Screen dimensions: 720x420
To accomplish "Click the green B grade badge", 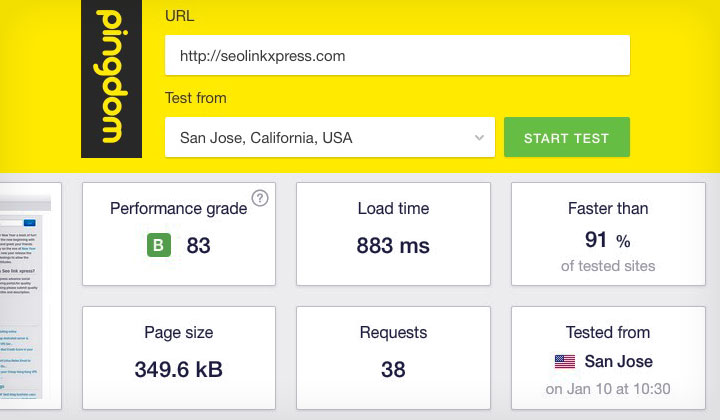I will click(x=159, y=245).
